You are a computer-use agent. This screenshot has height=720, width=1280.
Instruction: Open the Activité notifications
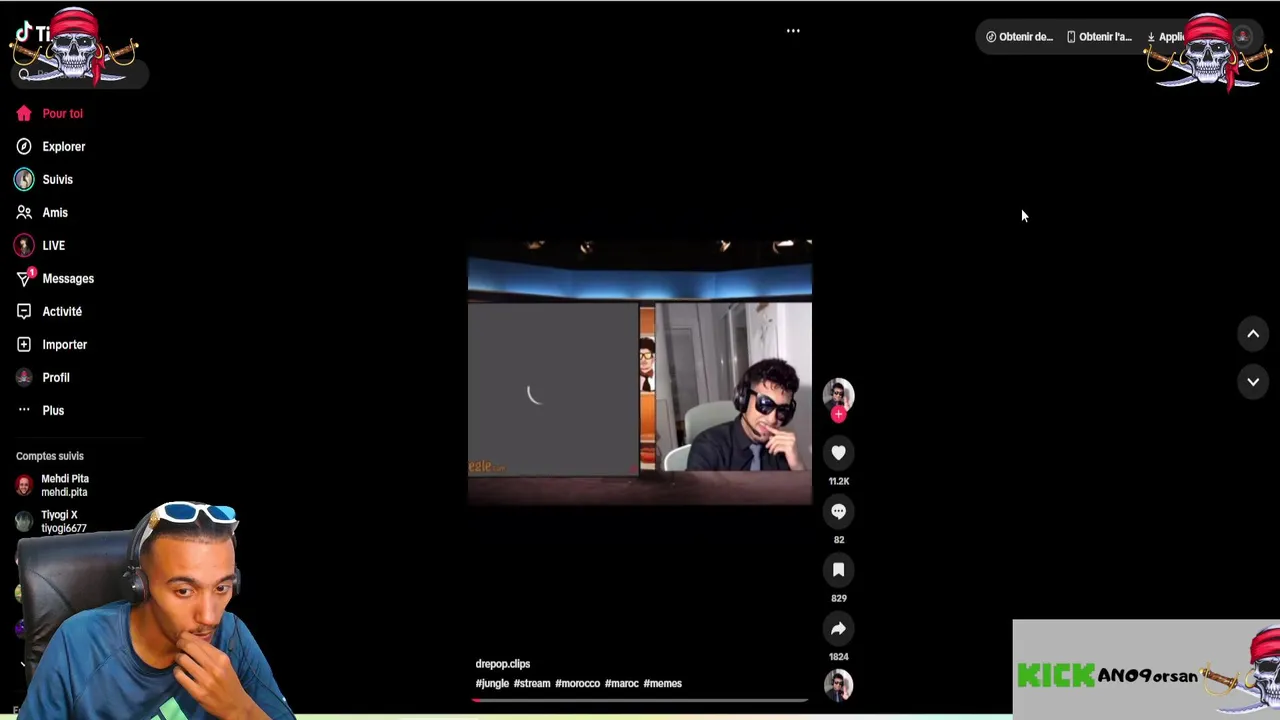(49, 311)
